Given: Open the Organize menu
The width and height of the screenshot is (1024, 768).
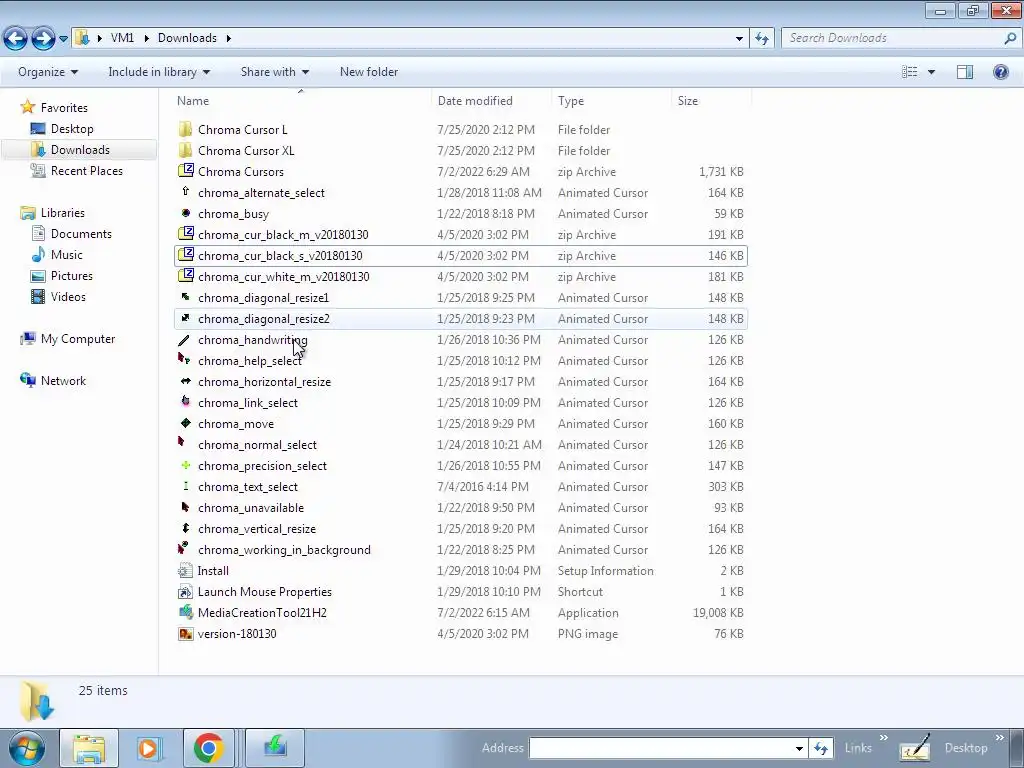Looking at the screenshot, I should (48, 72).
